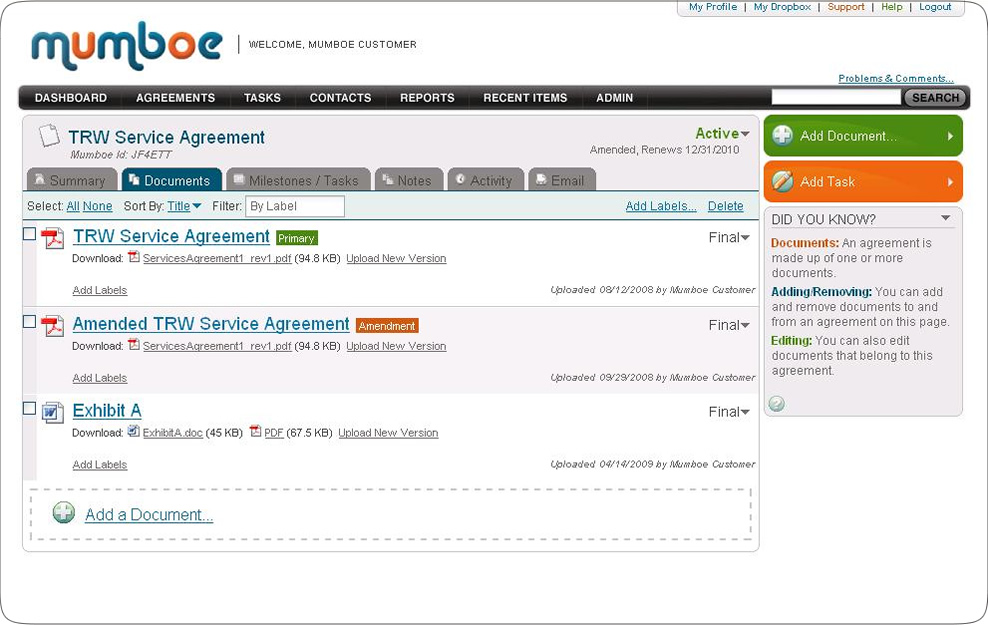Screen dimensions: 988x625
Task: Click the green plus icon next to Add a Document
Action: click(x=64, y=513)
